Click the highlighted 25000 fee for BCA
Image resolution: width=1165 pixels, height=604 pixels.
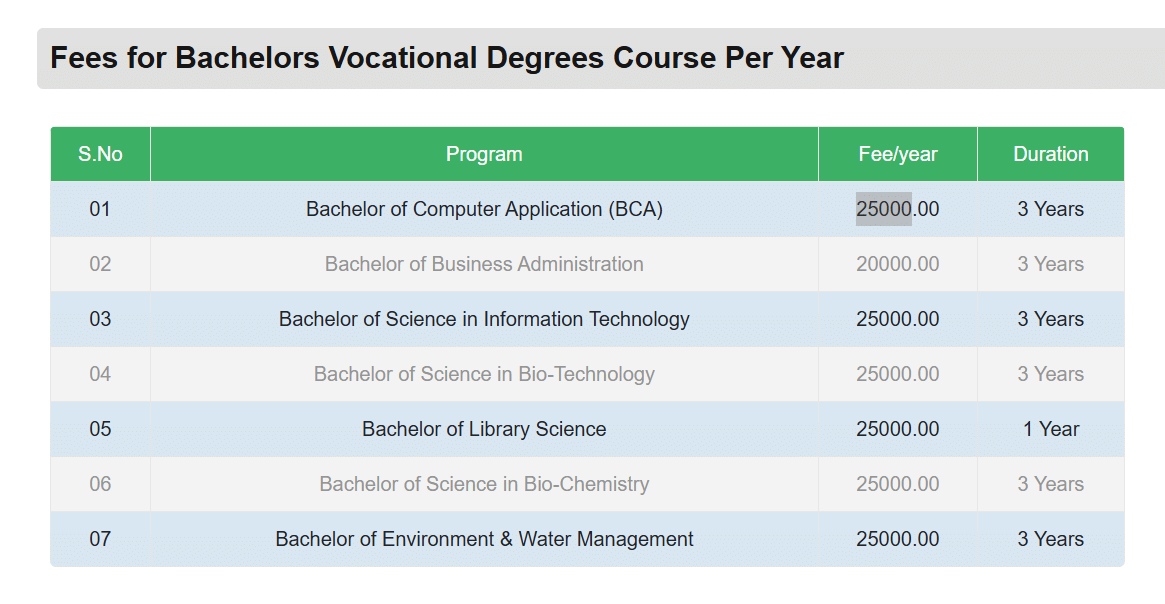[884, 209]
